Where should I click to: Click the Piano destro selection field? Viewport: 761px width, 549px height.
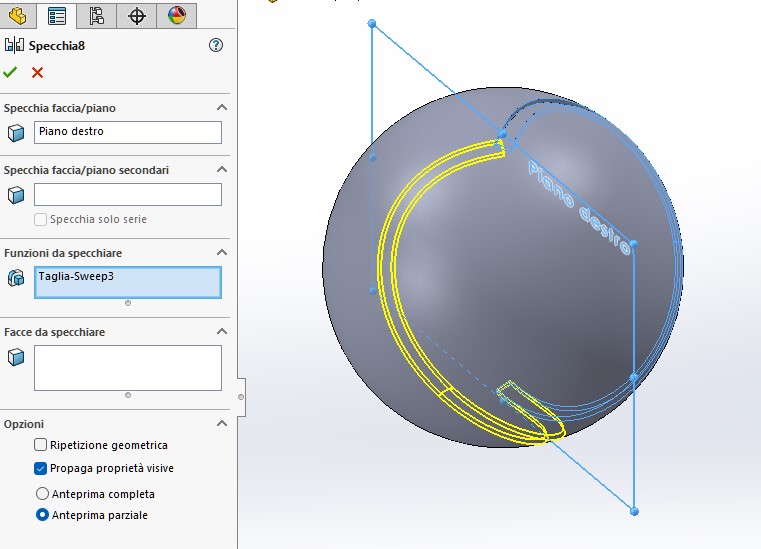[127, 132]
